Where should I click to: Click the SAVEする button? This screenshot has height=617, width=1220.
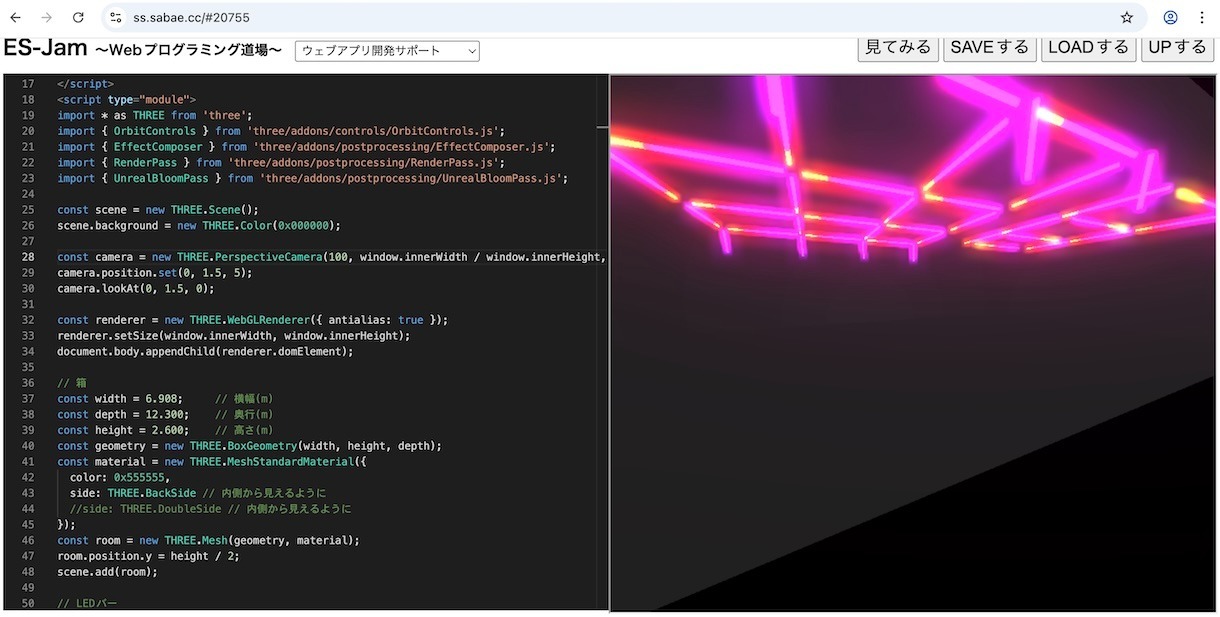[990, 47]
